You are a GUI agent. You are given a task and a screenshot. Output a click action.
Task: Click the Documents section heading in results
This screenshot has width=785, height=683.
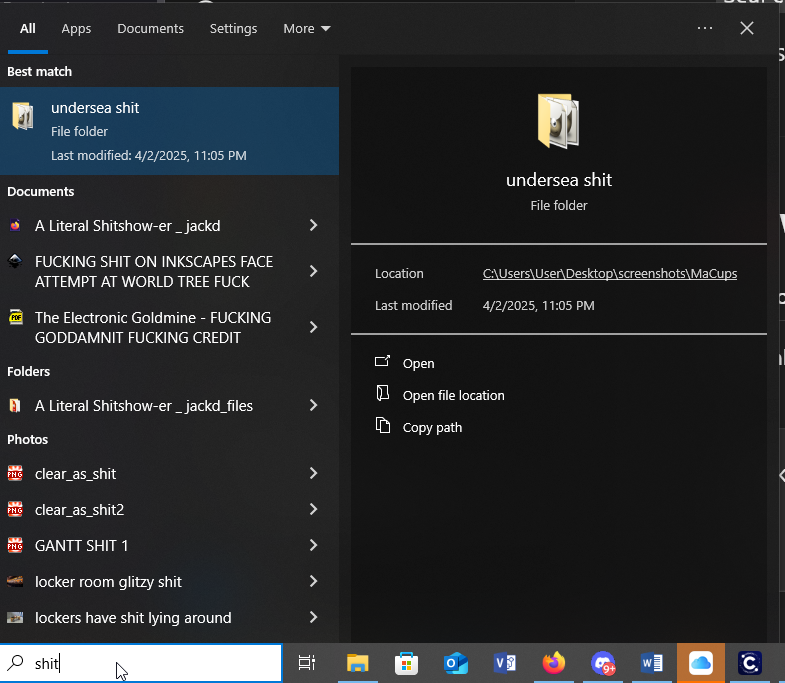(x=41, y=191)
